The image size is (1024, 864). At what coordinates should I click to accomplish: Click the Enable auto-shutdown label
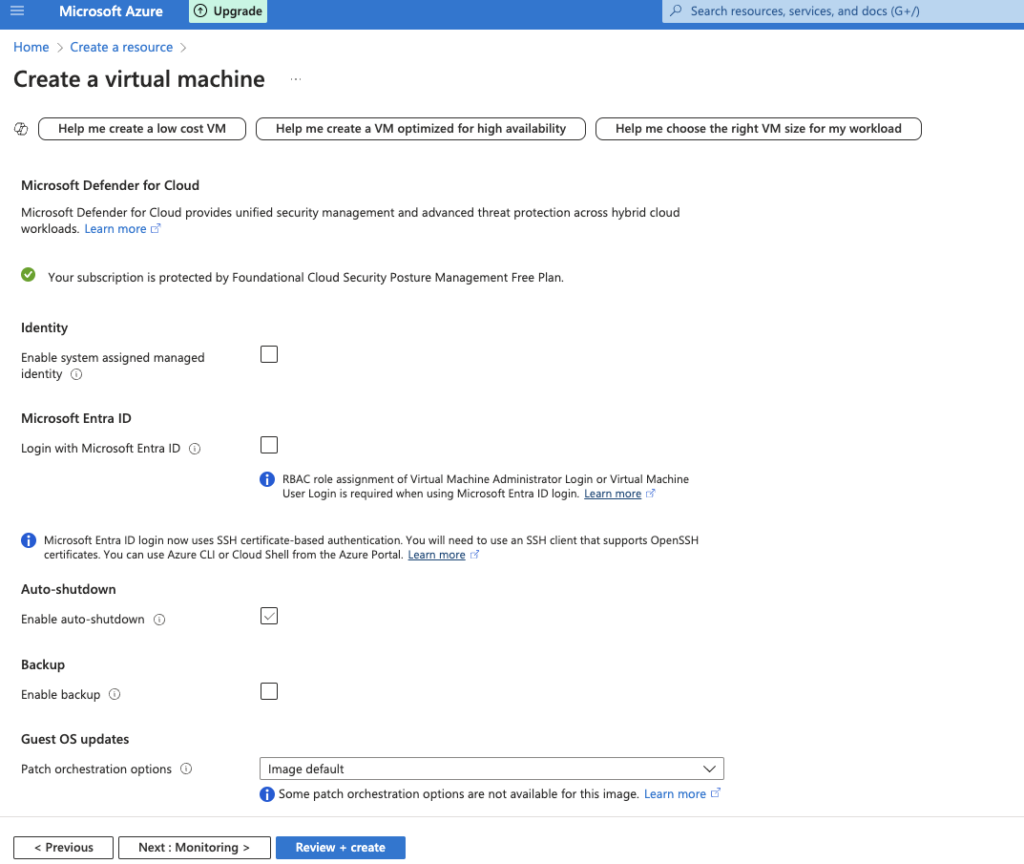pyautogui.click(x=82, y=619)
